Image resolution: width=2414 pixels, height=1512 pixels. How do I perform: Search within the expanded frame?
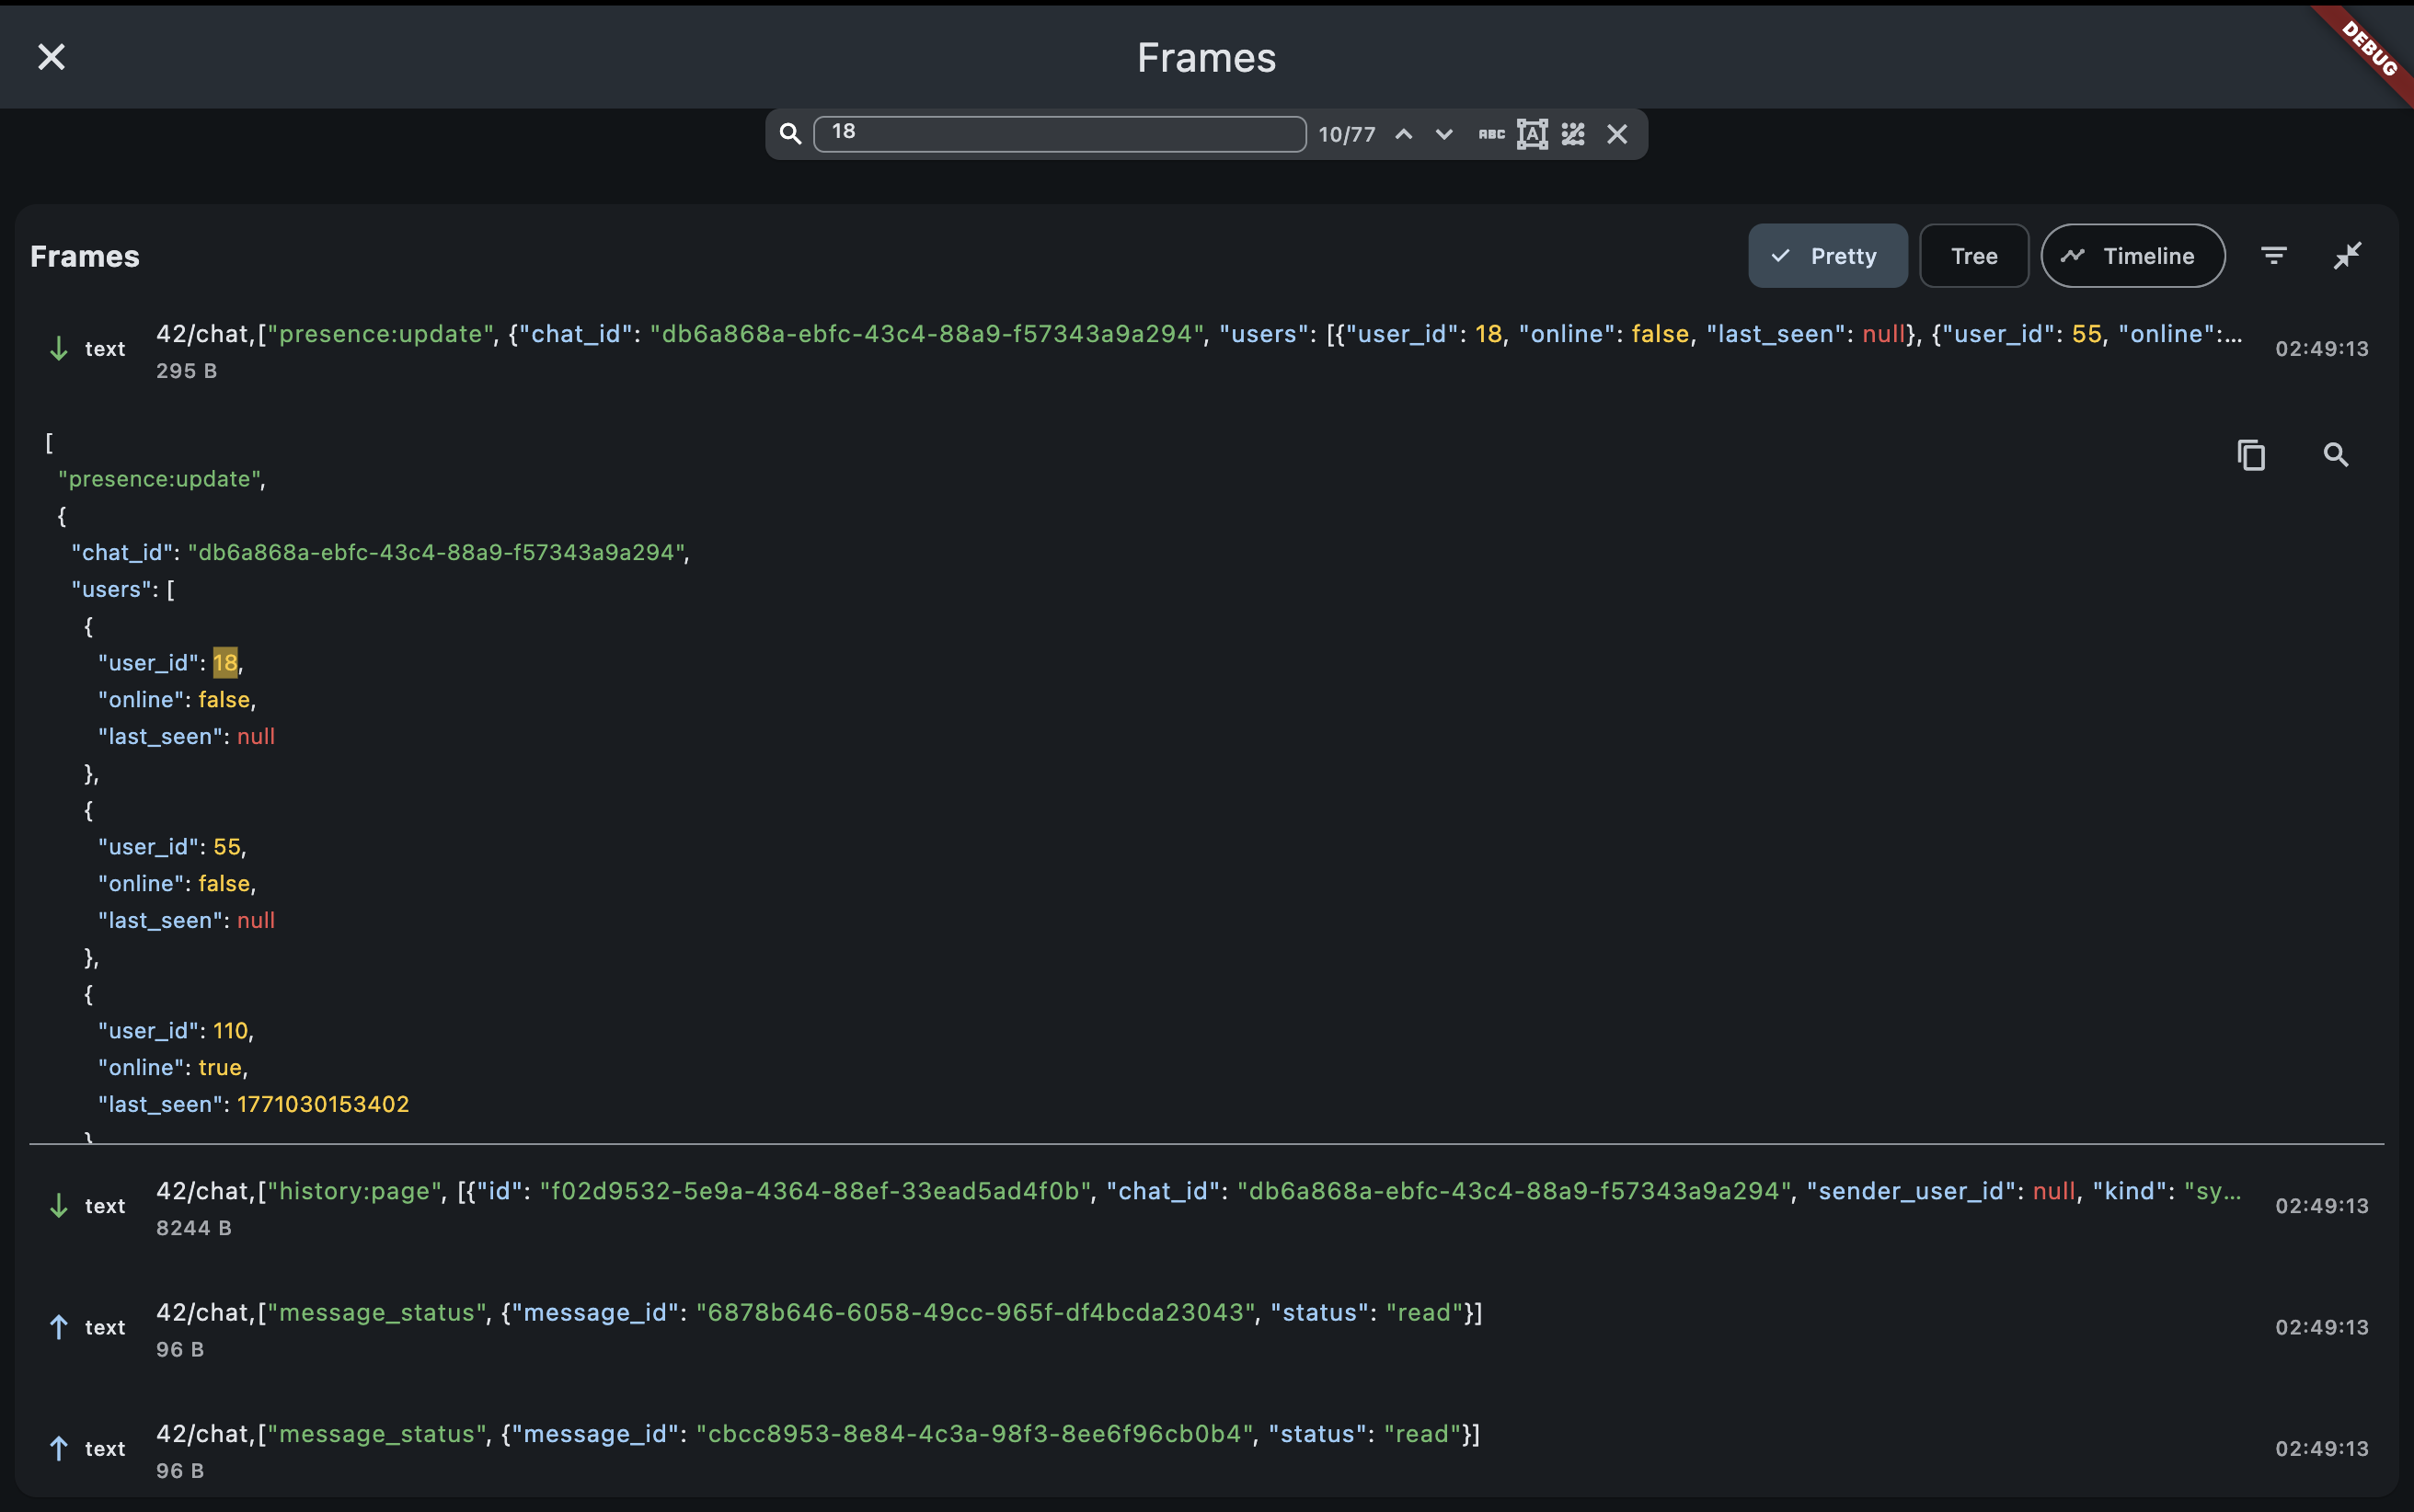pyautogui.click(x=2335, y=455)
